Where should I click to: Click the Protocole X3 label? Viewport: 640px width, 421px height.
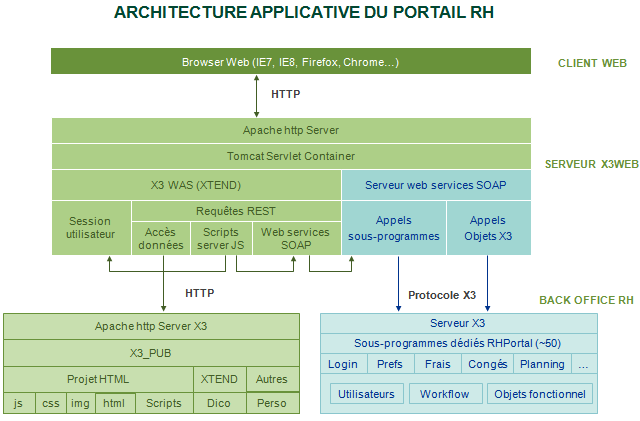click(442, 295)
